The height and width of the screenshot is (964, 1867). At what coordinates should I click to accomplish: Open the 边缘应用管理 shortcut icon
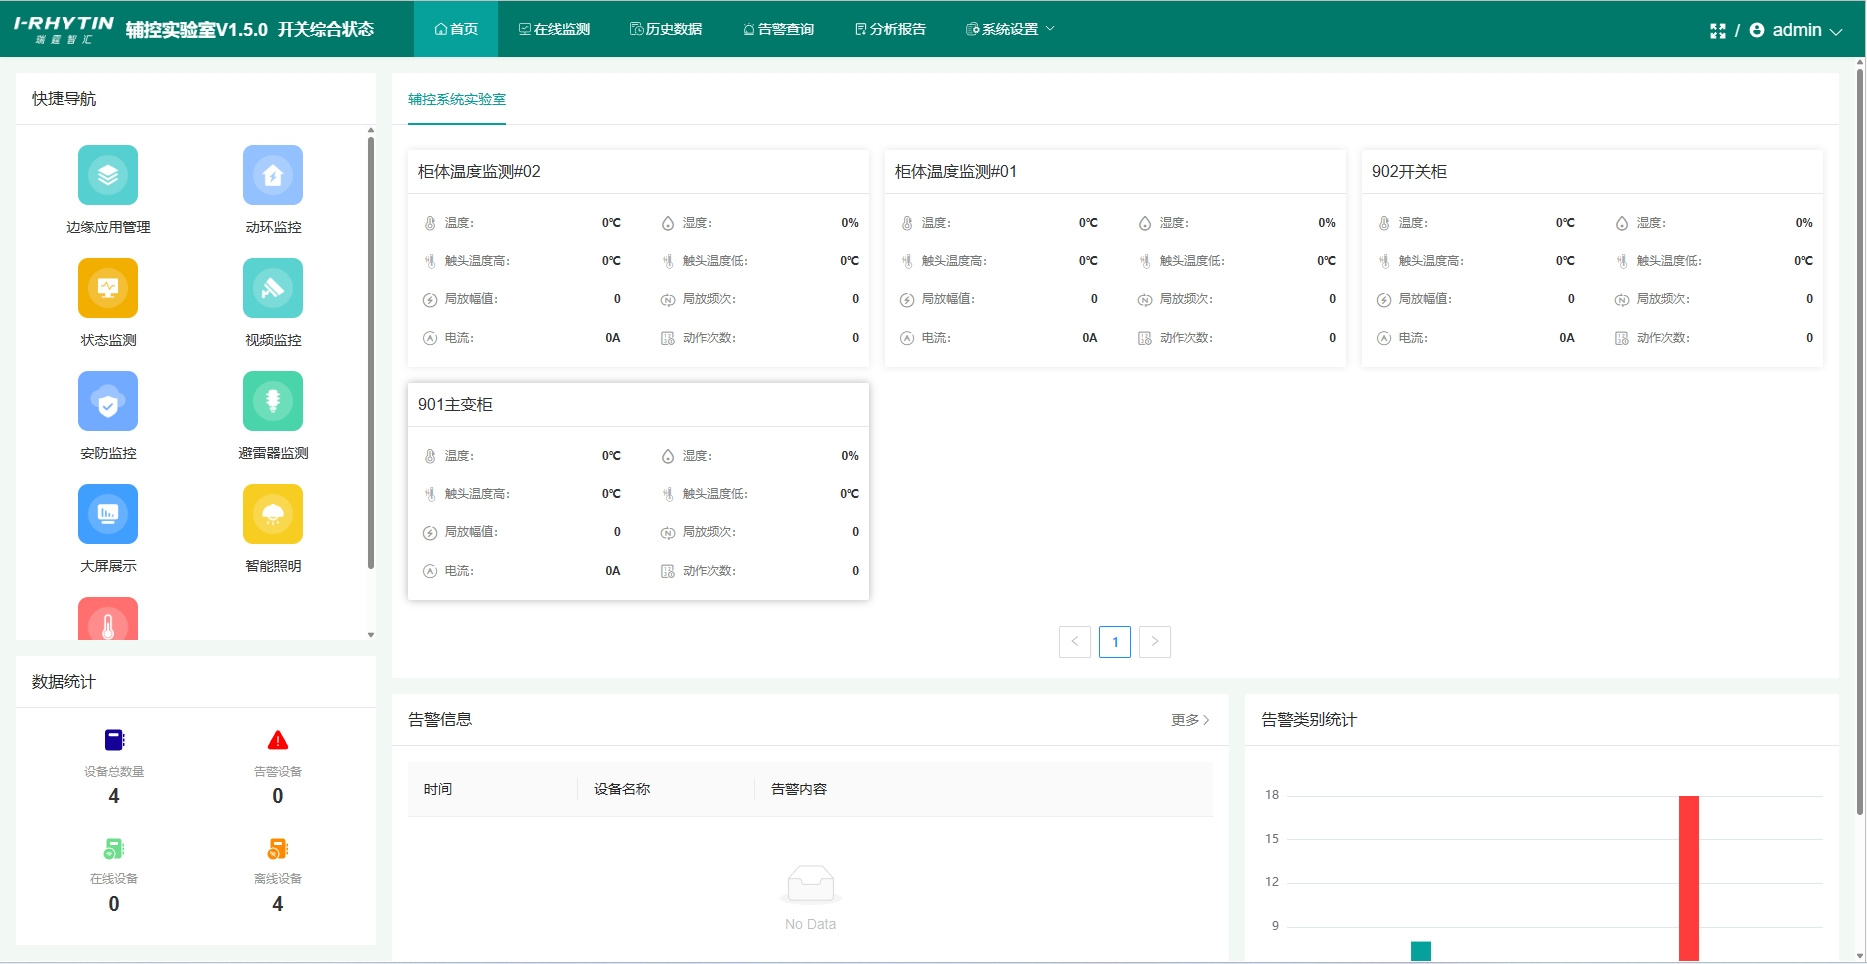click(x=108, y=176)
